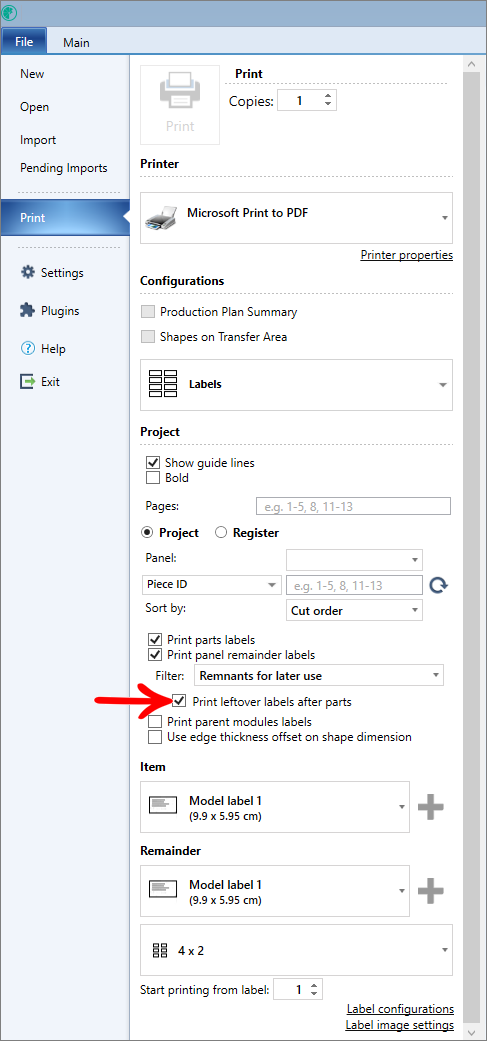Enable the Bold checkbox

click(153, 478)
